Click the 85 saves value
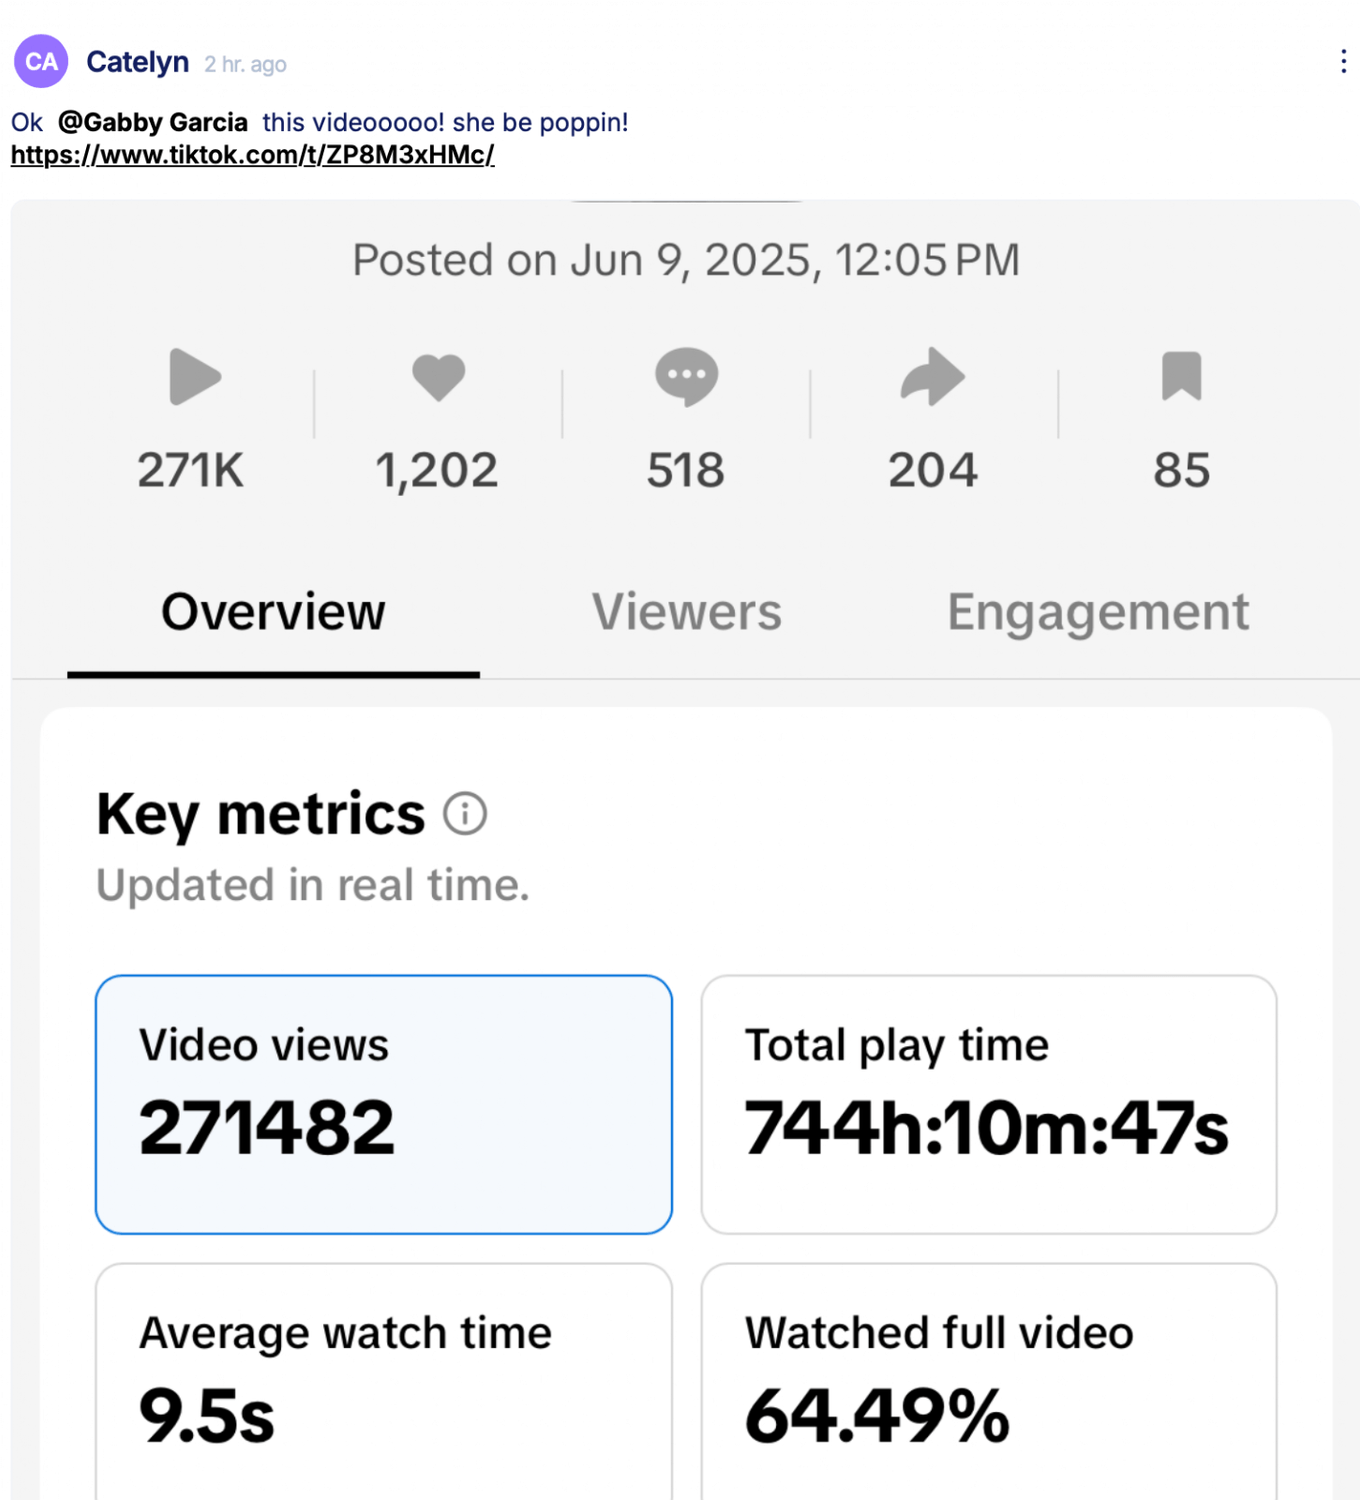1360x1500 pixels. (1182, 470)
